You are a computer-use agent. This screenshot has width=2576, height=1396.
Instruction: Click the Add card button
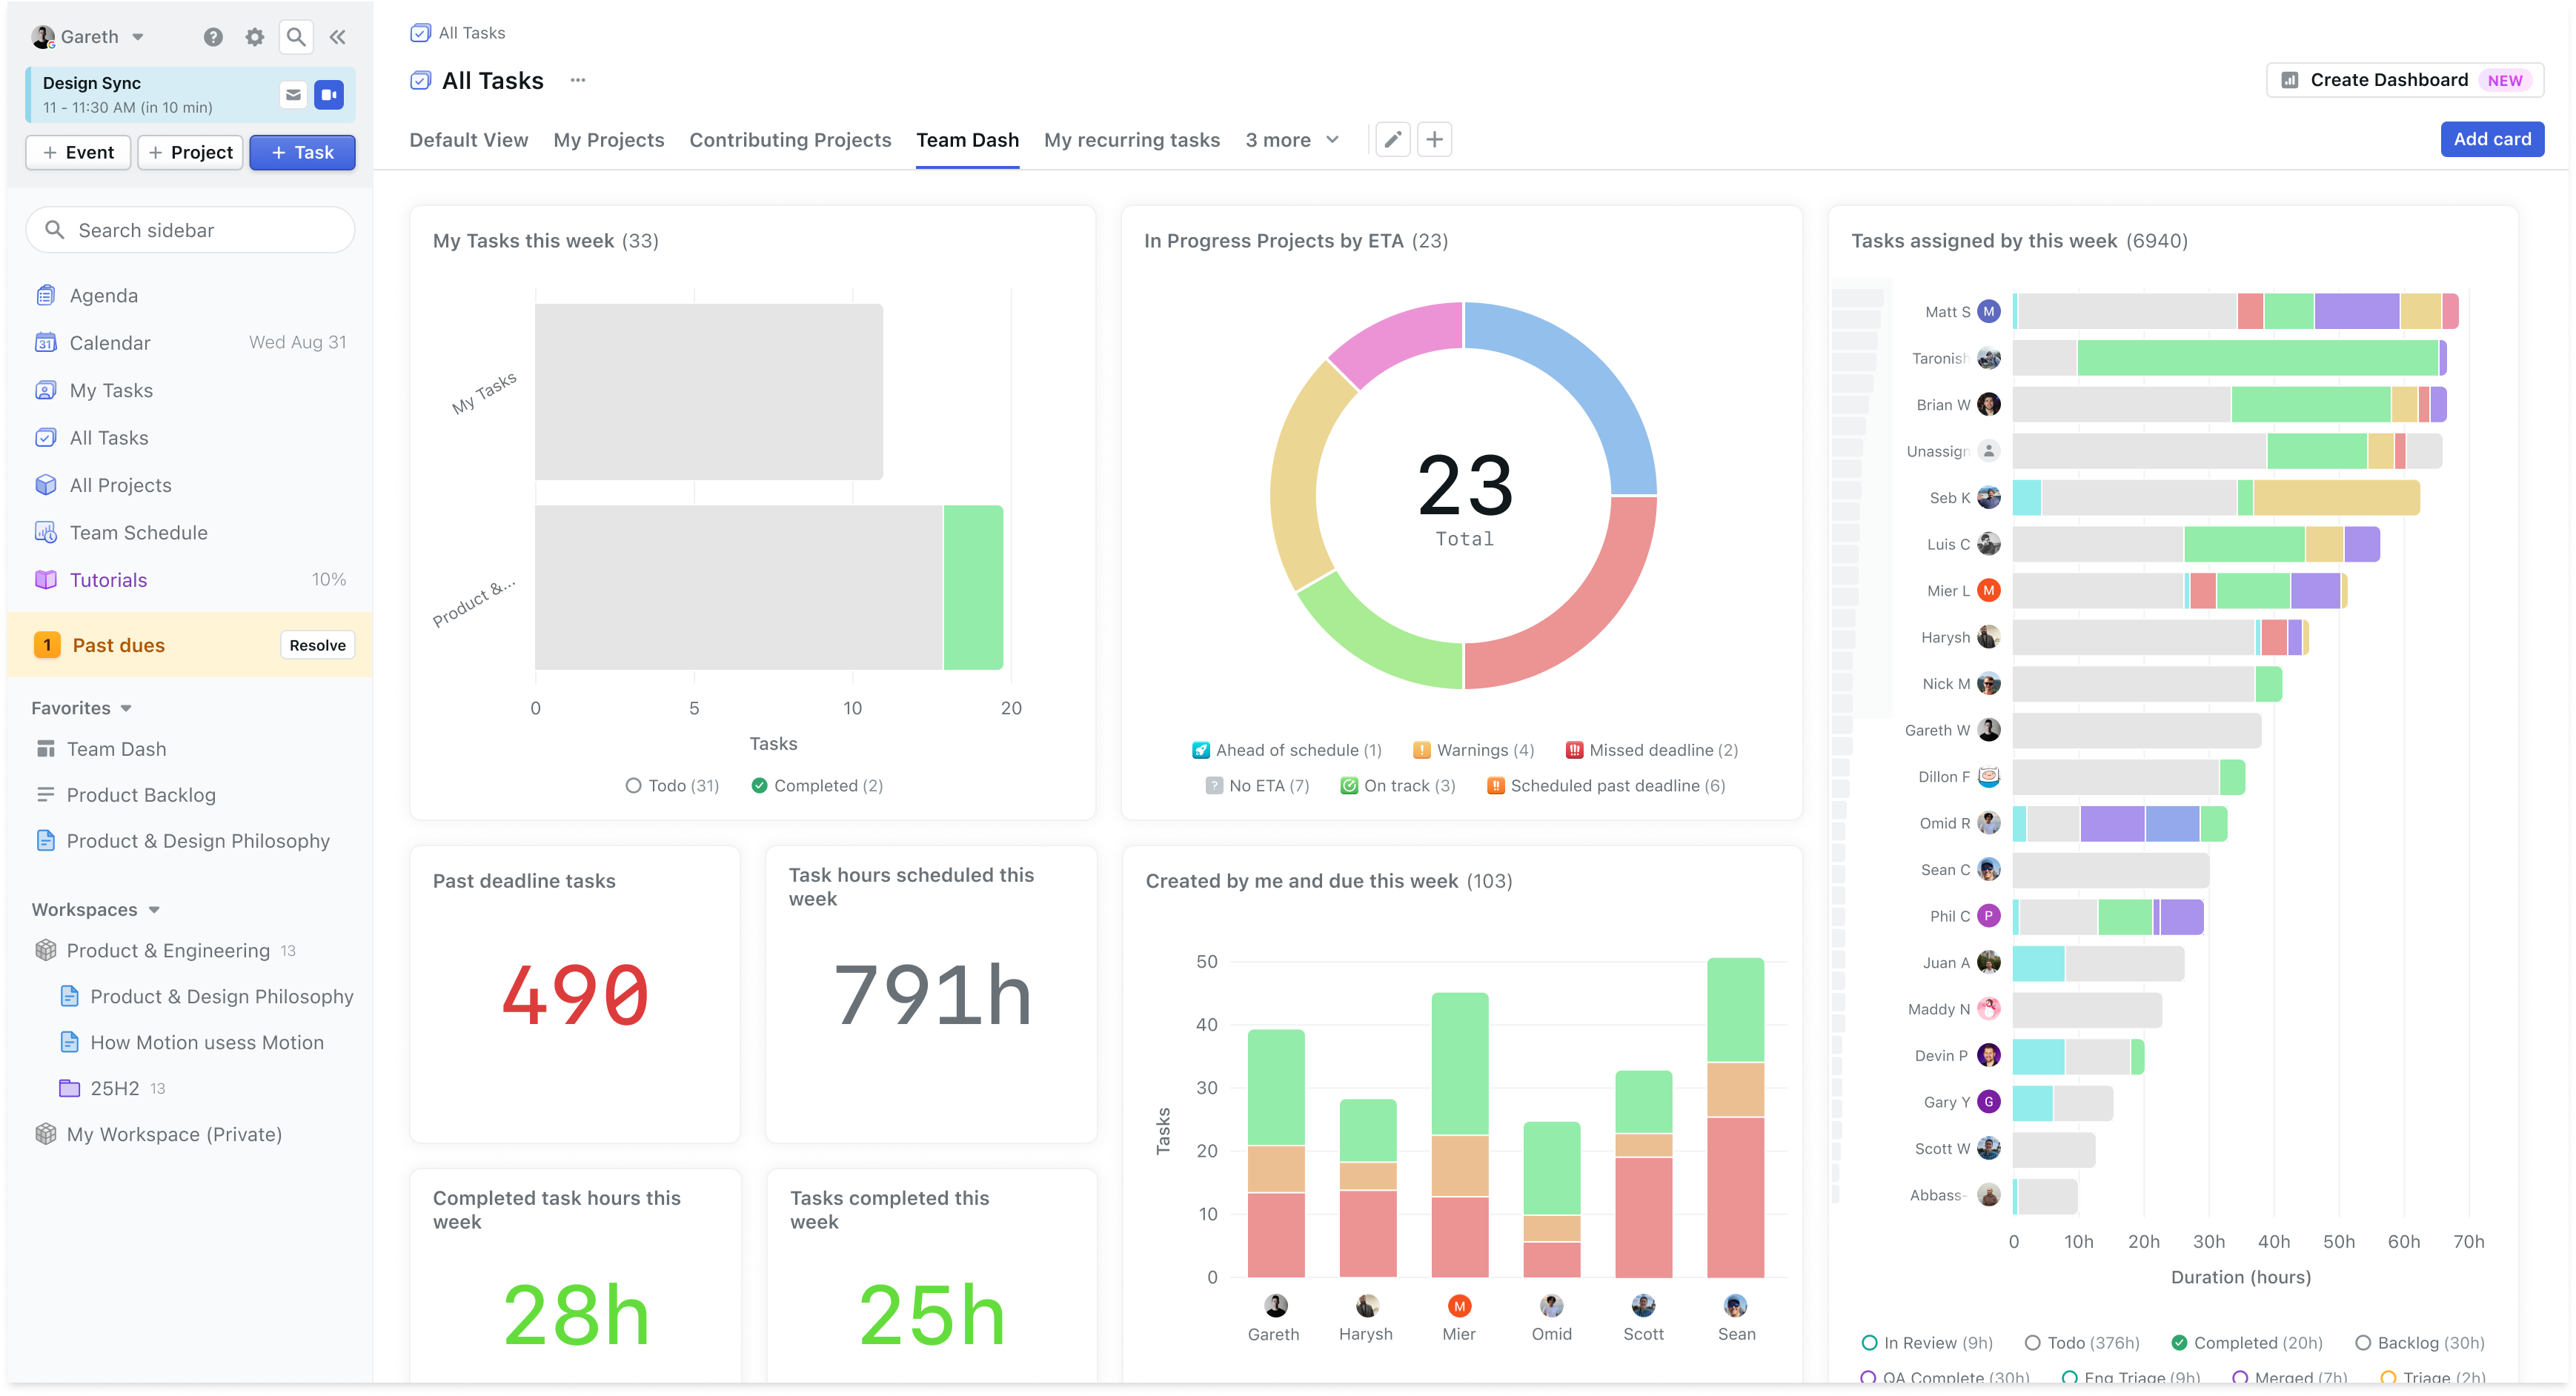2491,139
